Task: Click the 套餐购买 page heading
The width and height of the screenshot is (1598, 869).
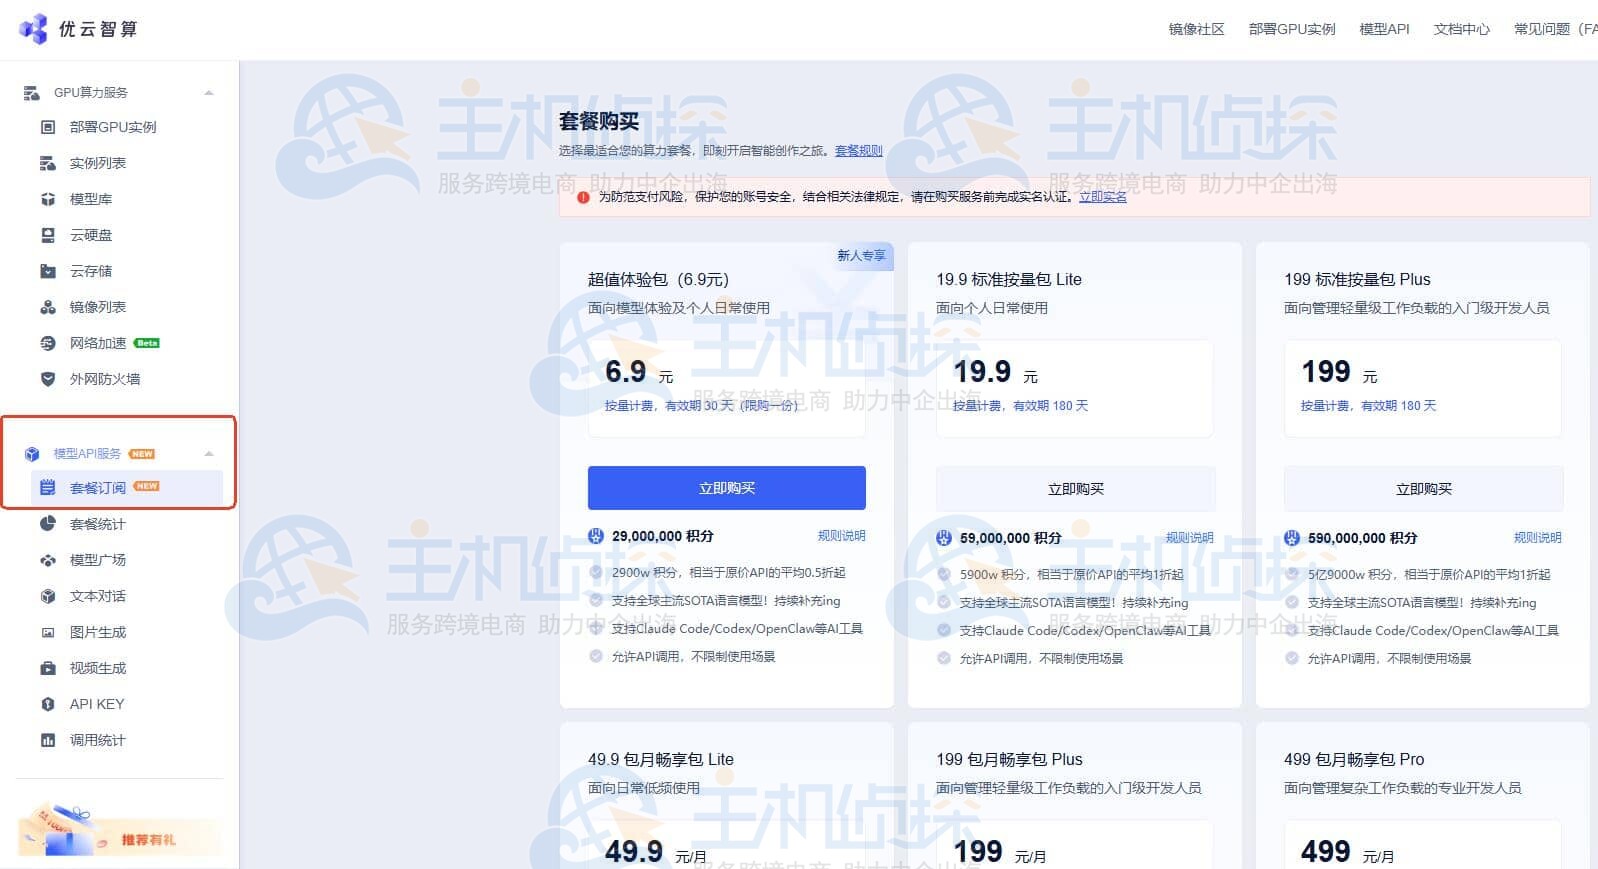Action: 599,121
